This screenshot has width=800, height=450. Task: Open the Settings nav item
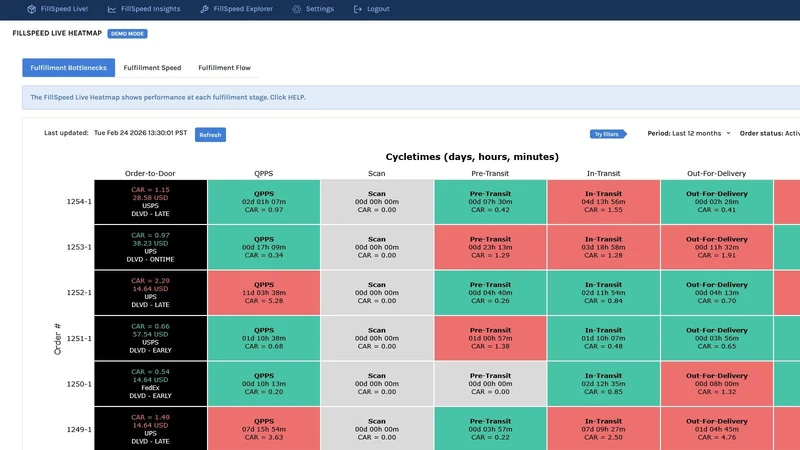pos(313,9)
